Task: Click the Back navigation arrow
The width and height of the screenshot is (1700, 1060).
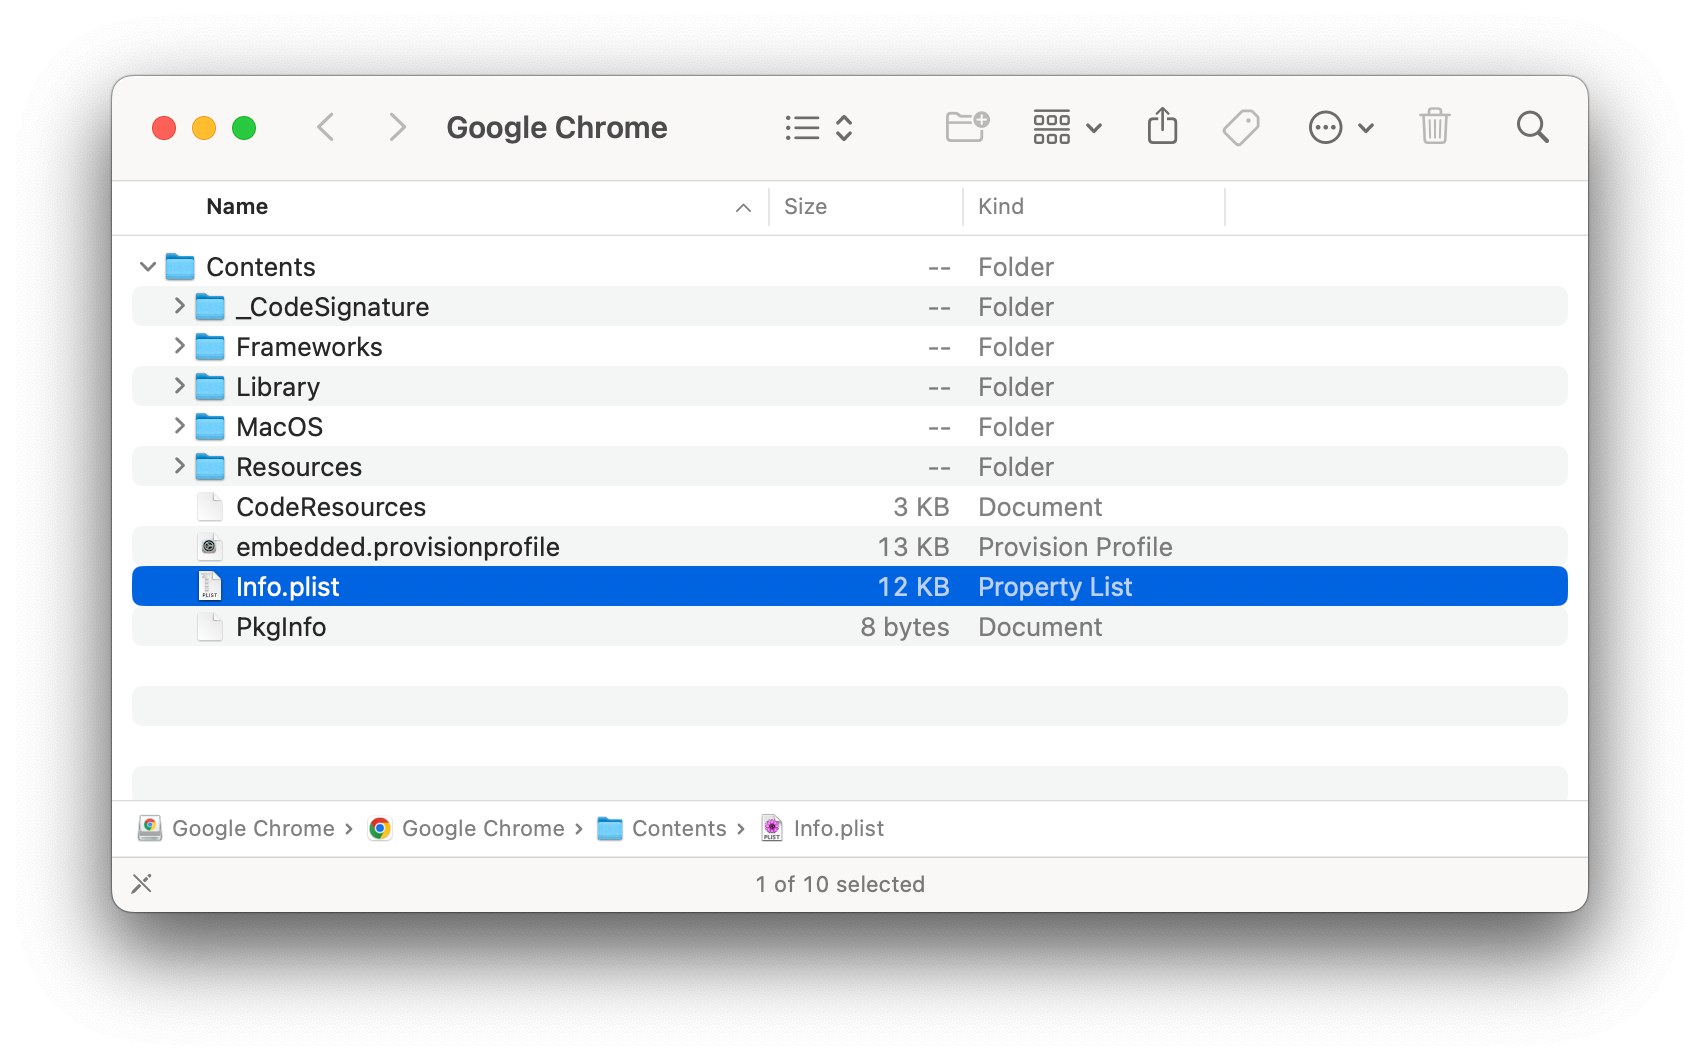Action: point(326,128)
